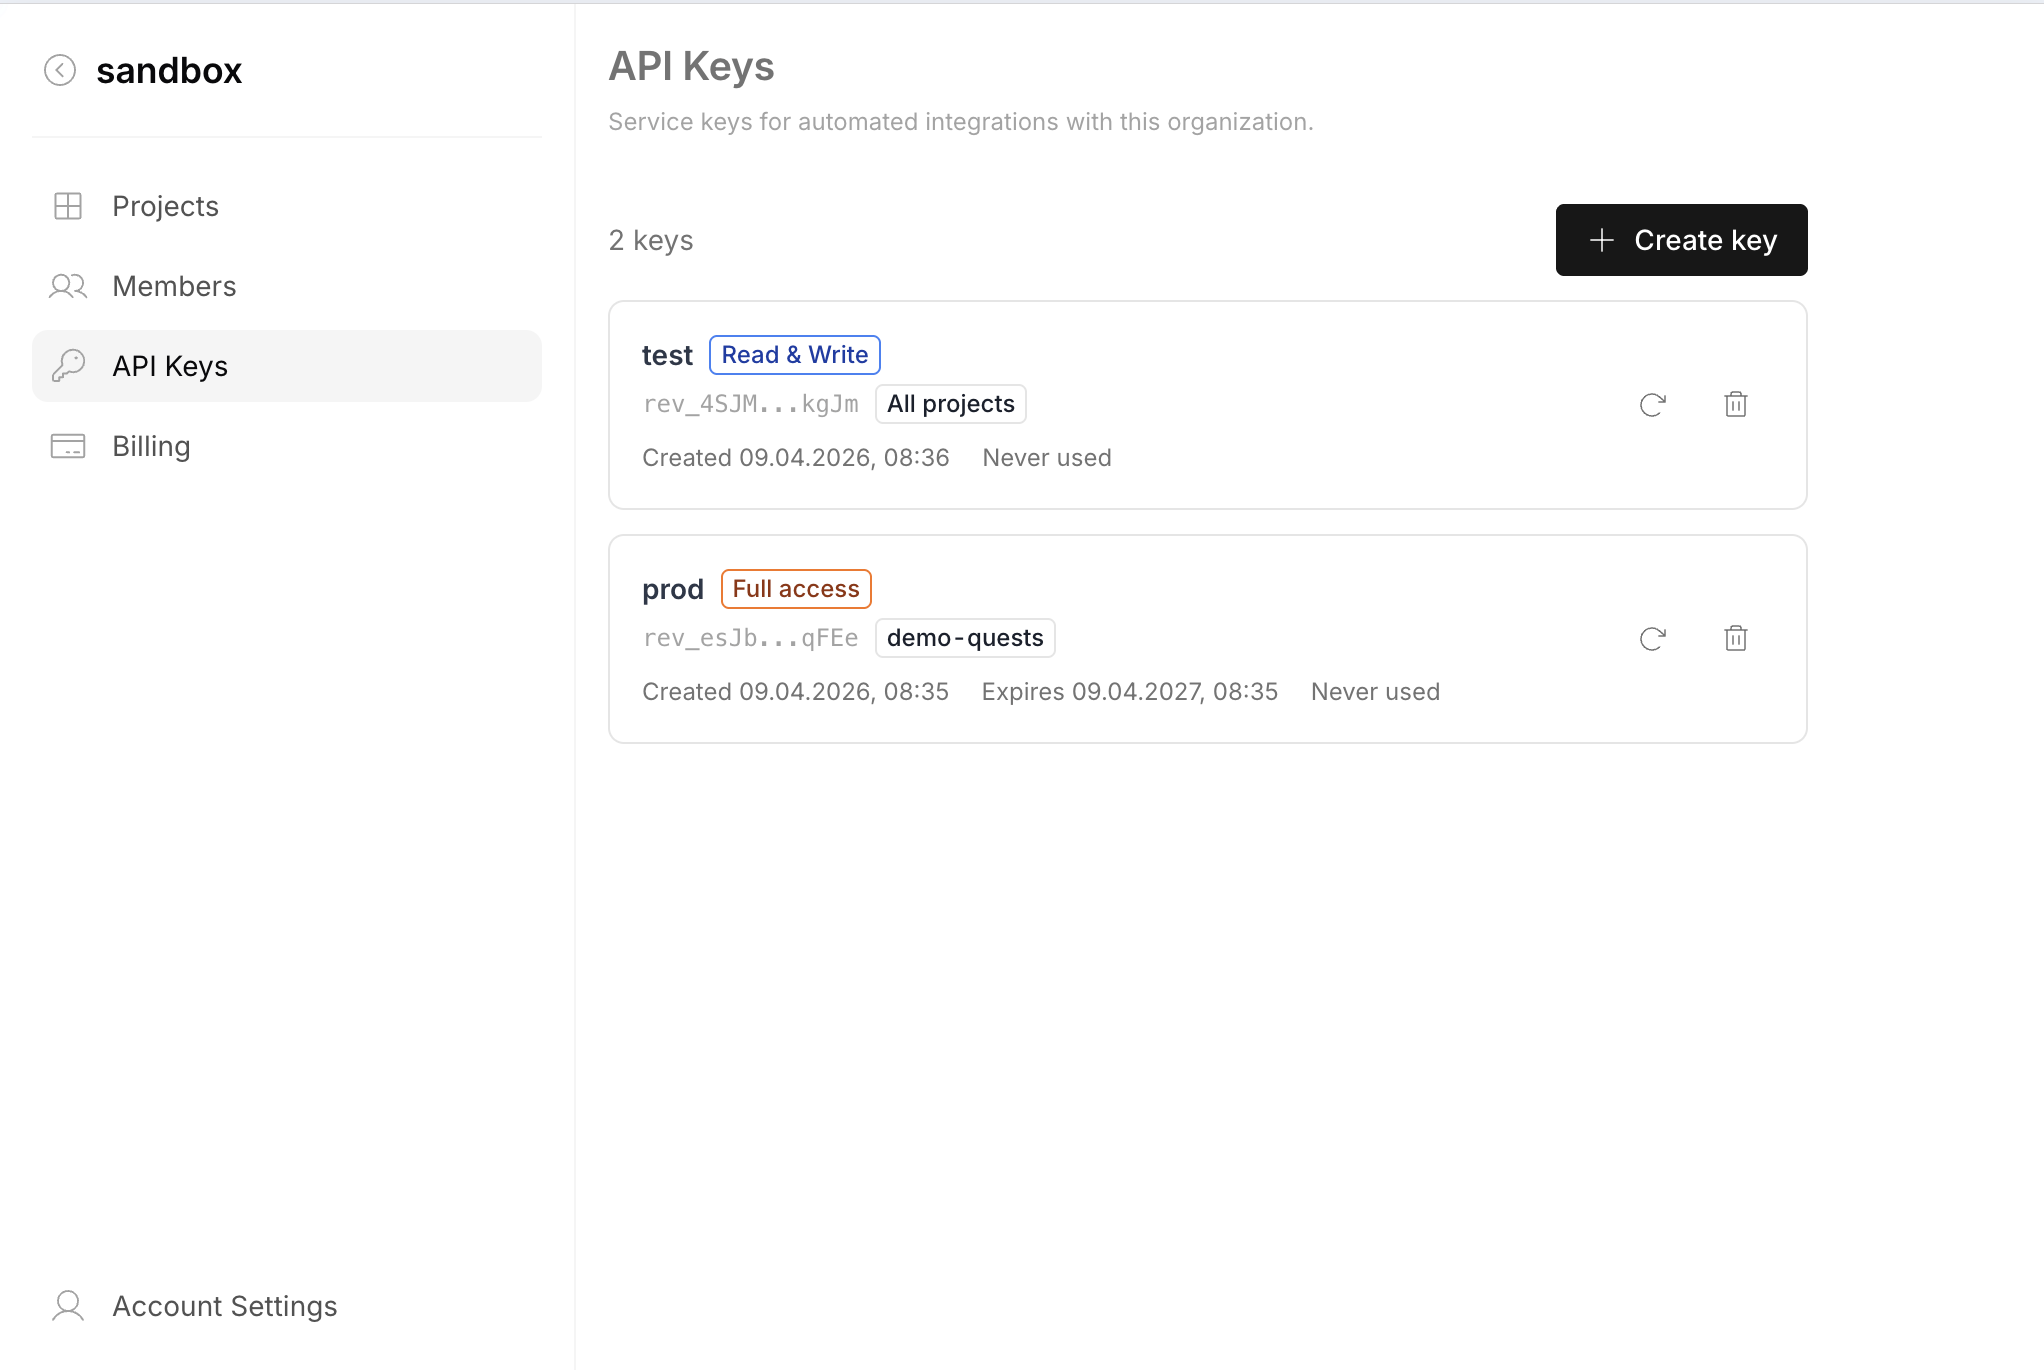Select the API Keys key icon
The height and width of the screenshot is (1370, 2044).
tap(67, 366)
